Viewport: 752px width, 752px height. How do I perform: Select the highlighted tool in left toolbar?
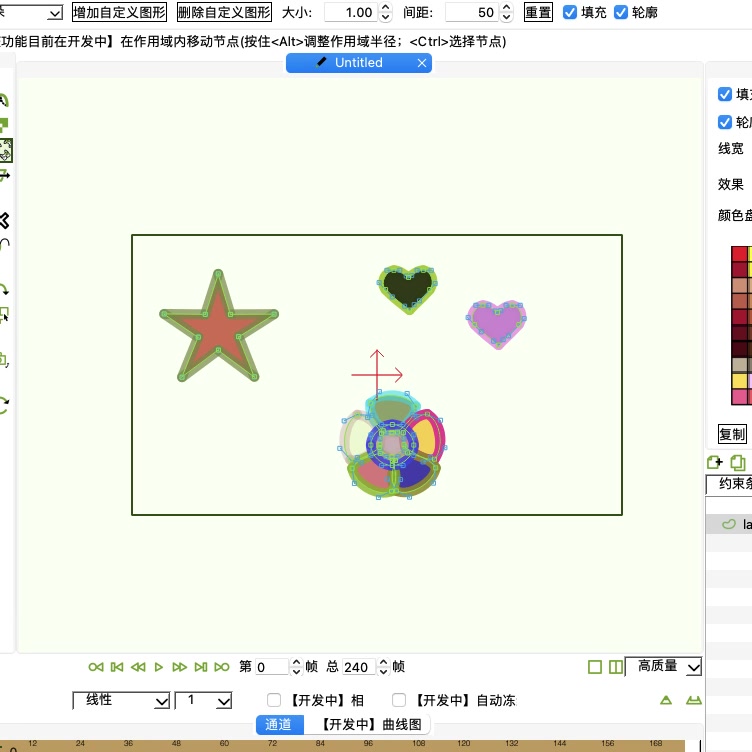point(5,151)
